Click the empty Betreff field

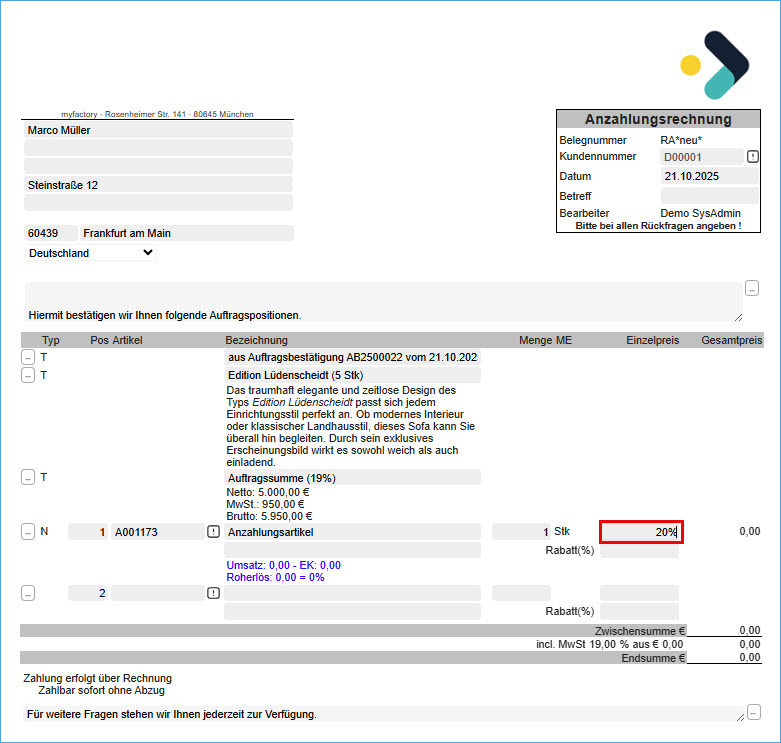pyautogui.click(x=709, y=195)
